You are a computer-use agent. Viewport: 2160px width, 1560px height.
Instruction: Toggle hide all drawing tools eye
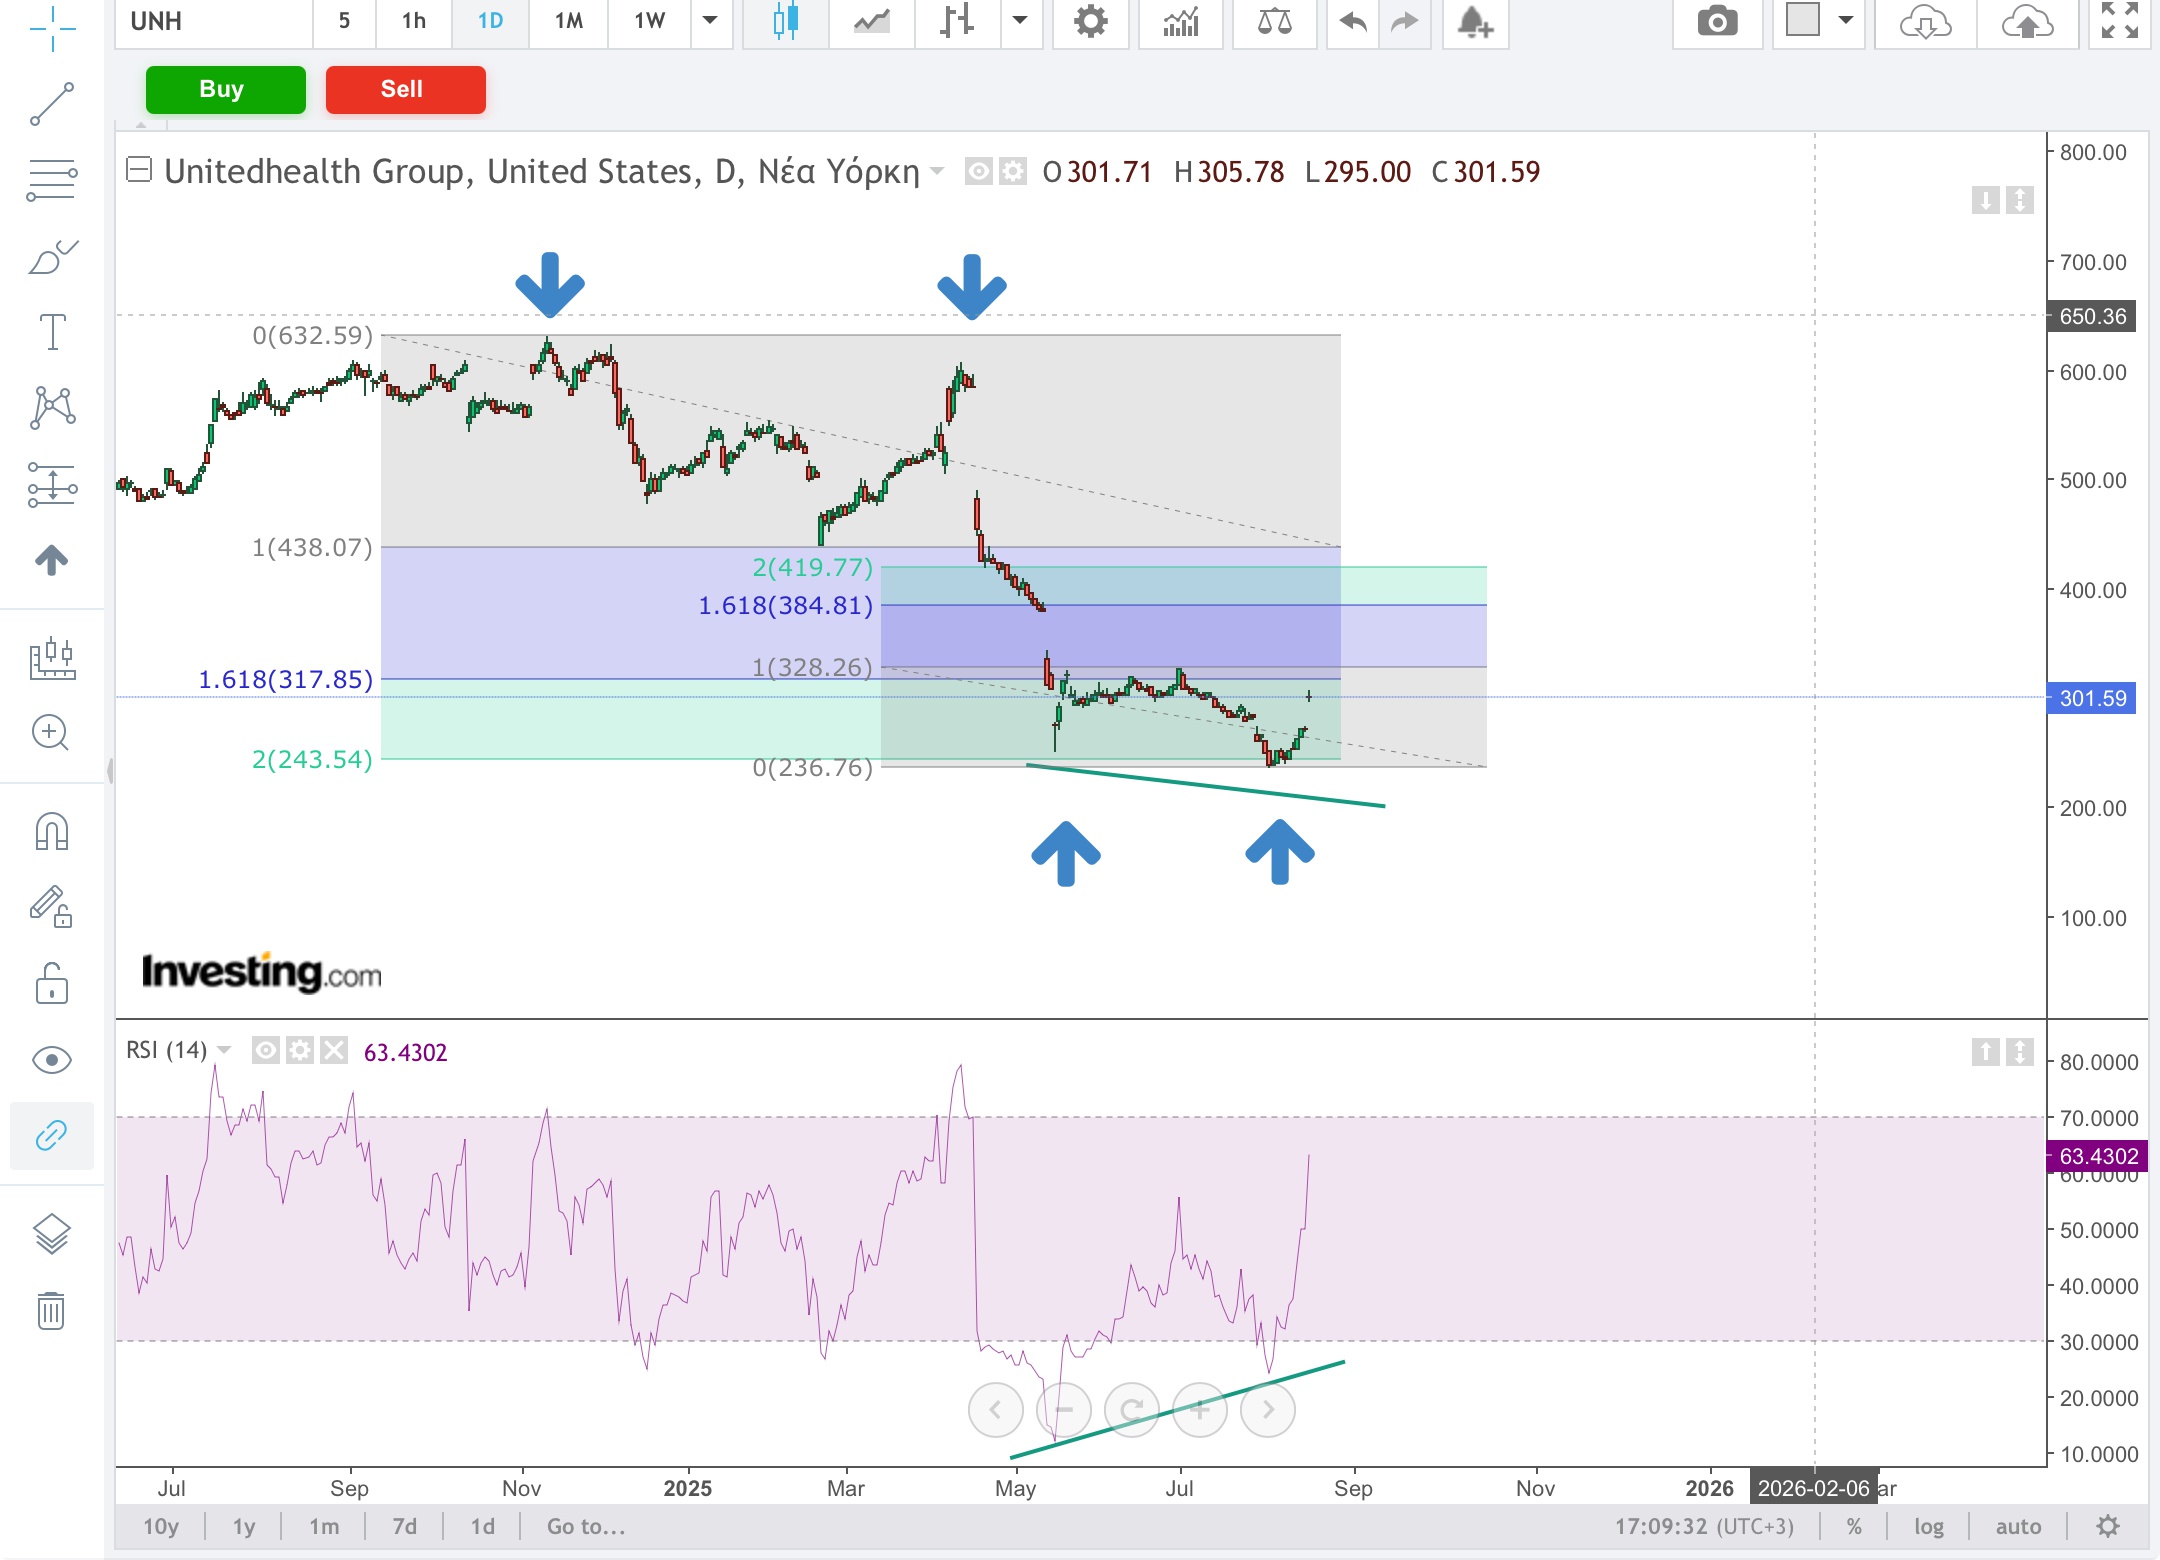point(52,1060)
